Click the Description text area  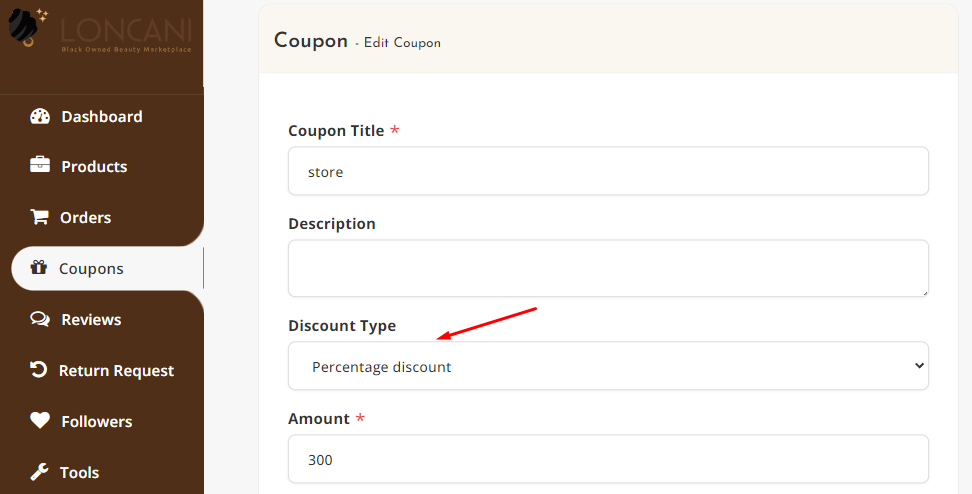(608, 268)
